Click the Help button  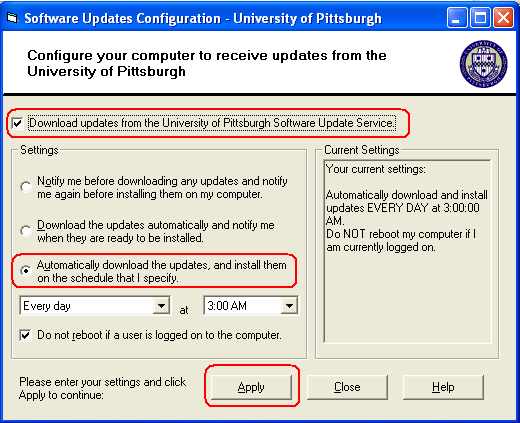point(443,387)
